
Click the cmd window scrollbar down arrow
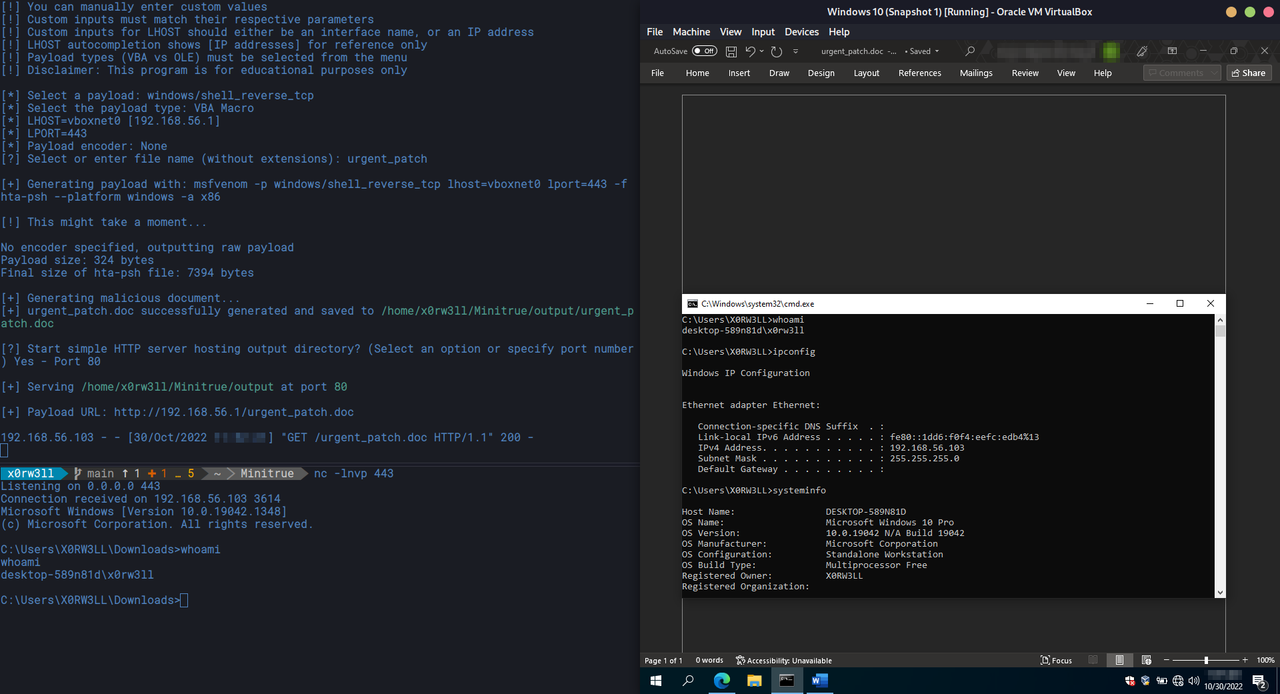pos(1220,593)
